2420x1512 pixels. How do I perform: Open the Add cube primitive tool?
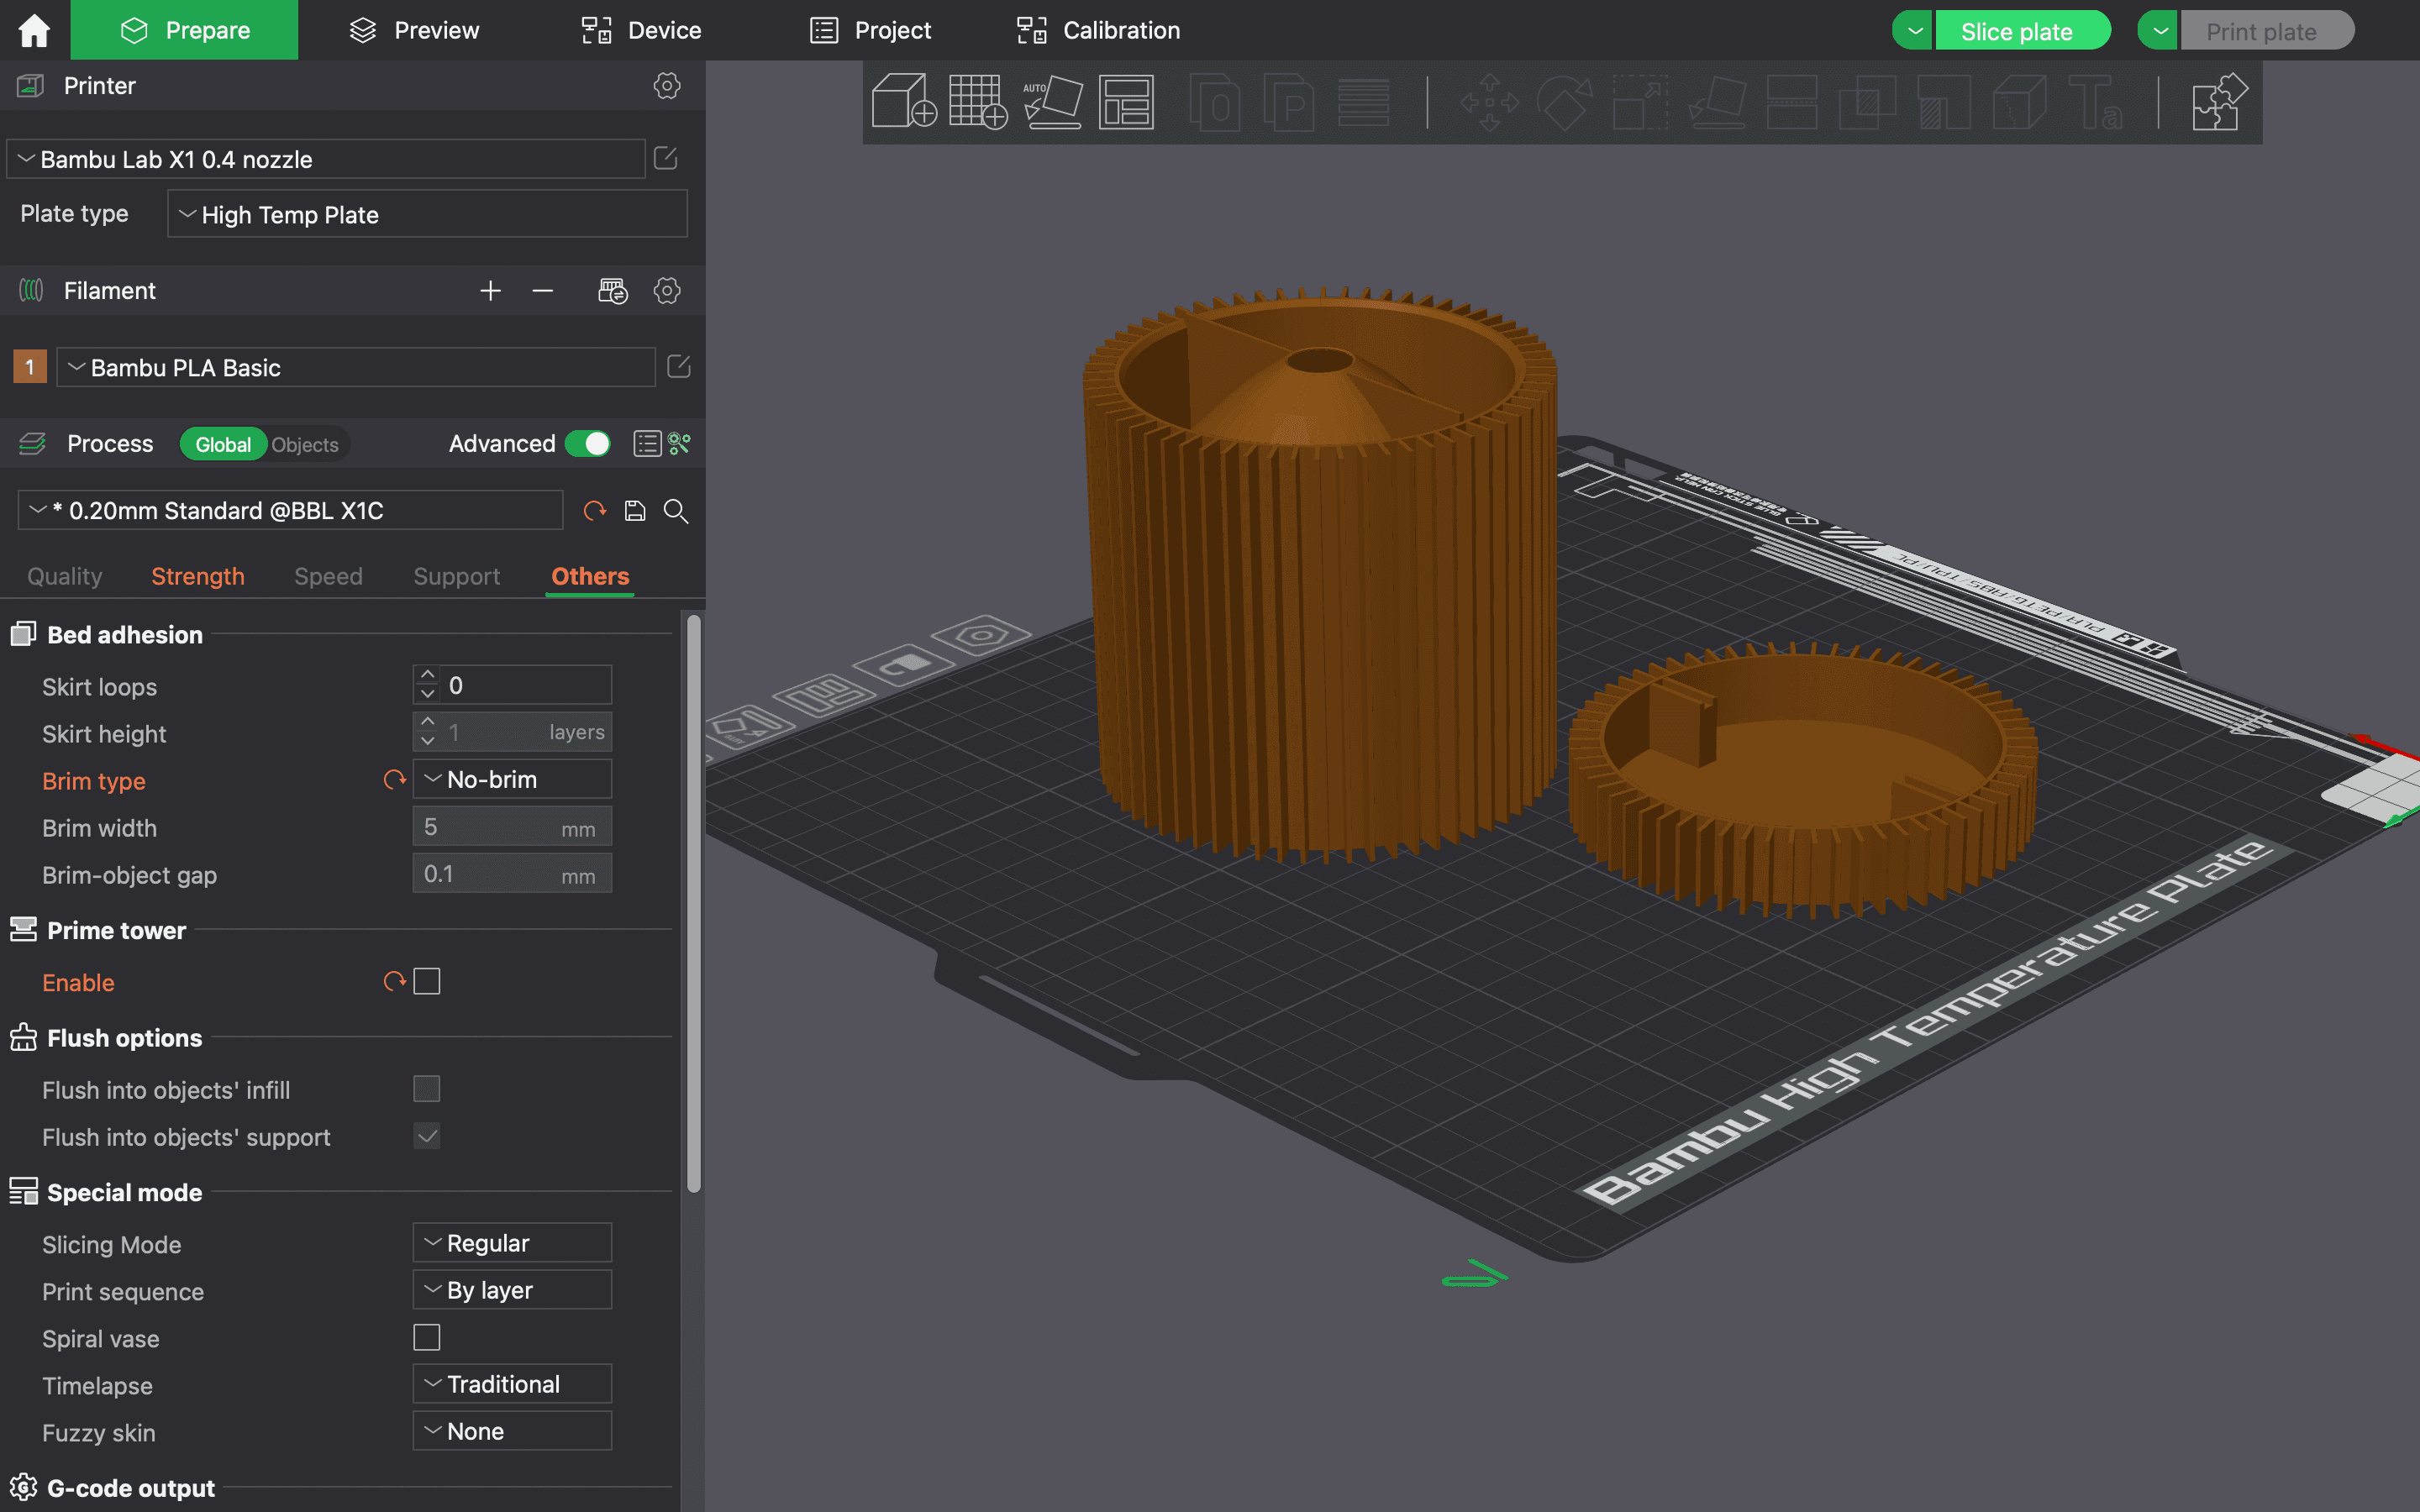point(904,101)
